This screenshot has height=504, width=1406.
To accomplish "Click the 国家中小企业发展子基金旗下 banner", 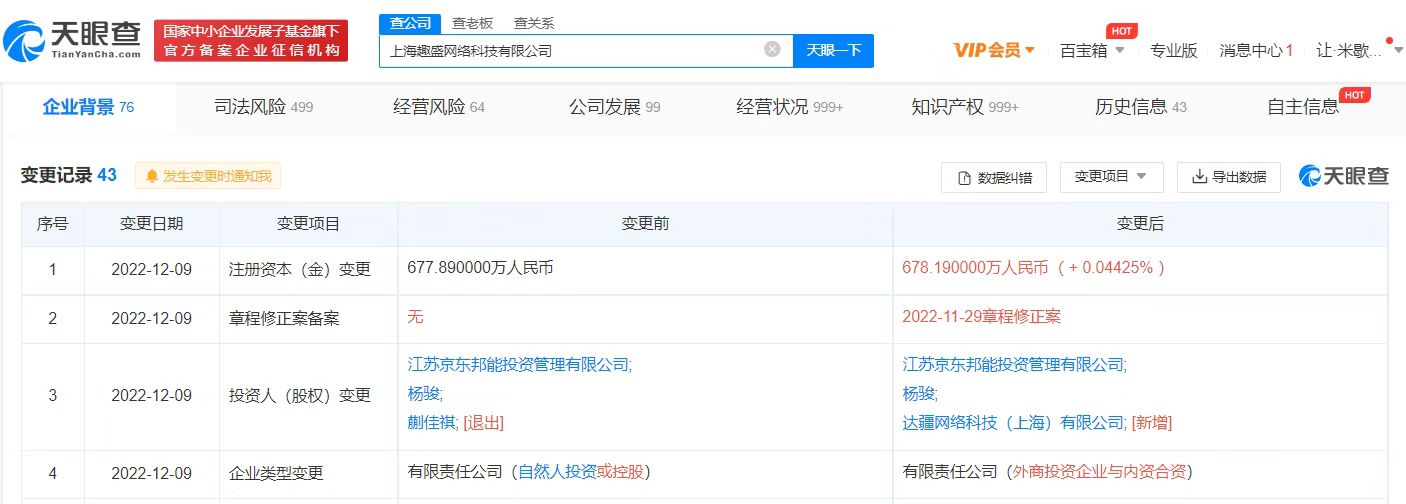I will point(251,40).
